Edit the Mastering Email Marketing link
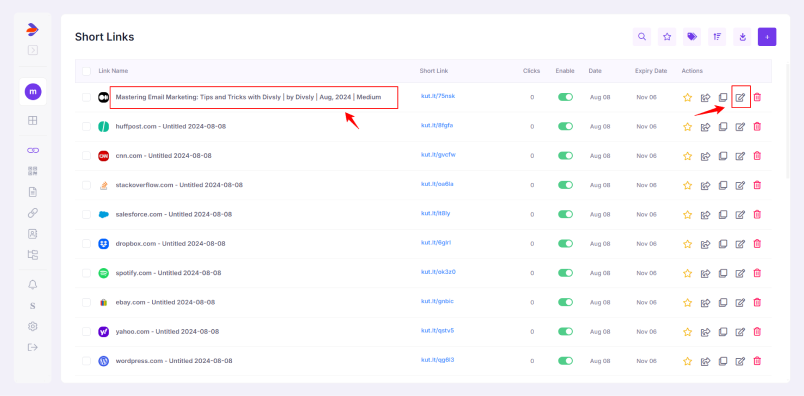 [740, 97]
